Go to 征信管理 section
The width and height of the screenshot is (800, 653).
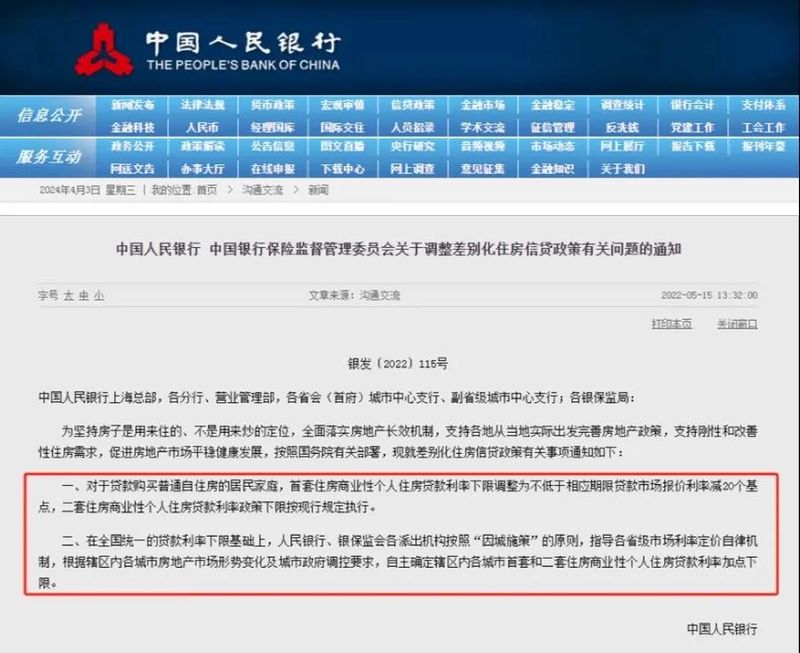[553, 128]
